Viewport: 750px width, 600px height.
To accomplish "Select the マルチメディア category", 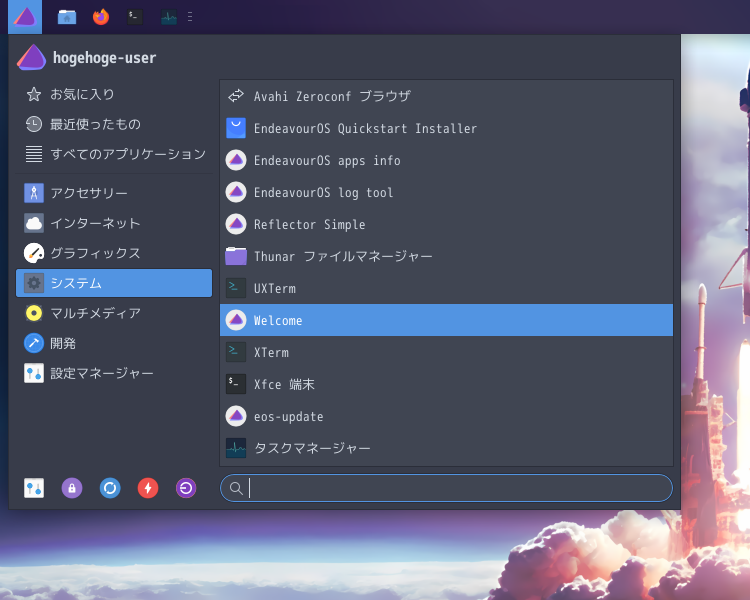I will pyautogui.click(x=114, y=313).
